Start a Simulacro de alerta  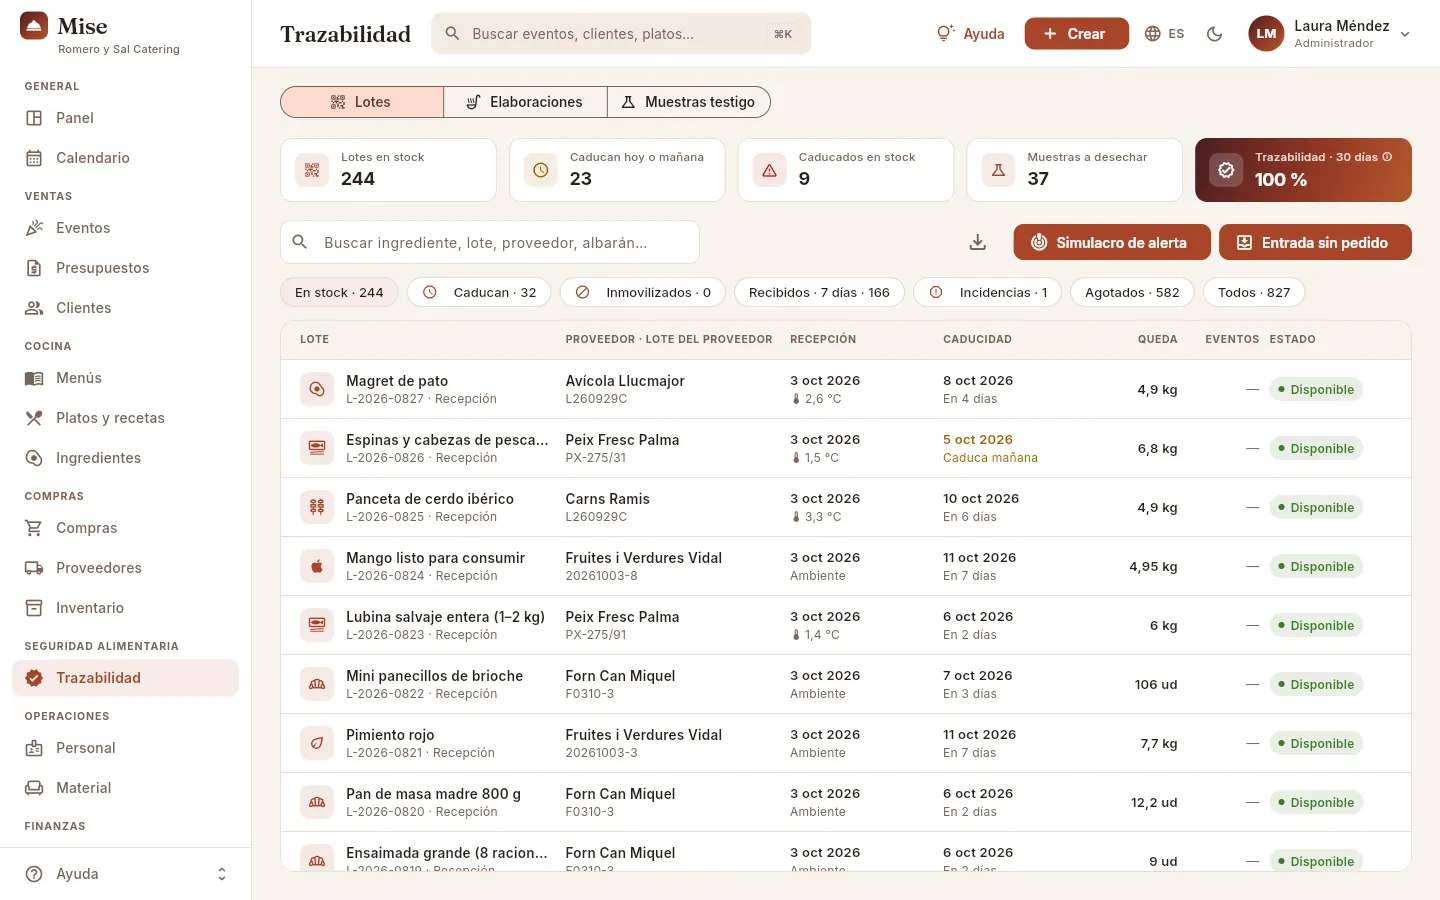click(1112, 242)
